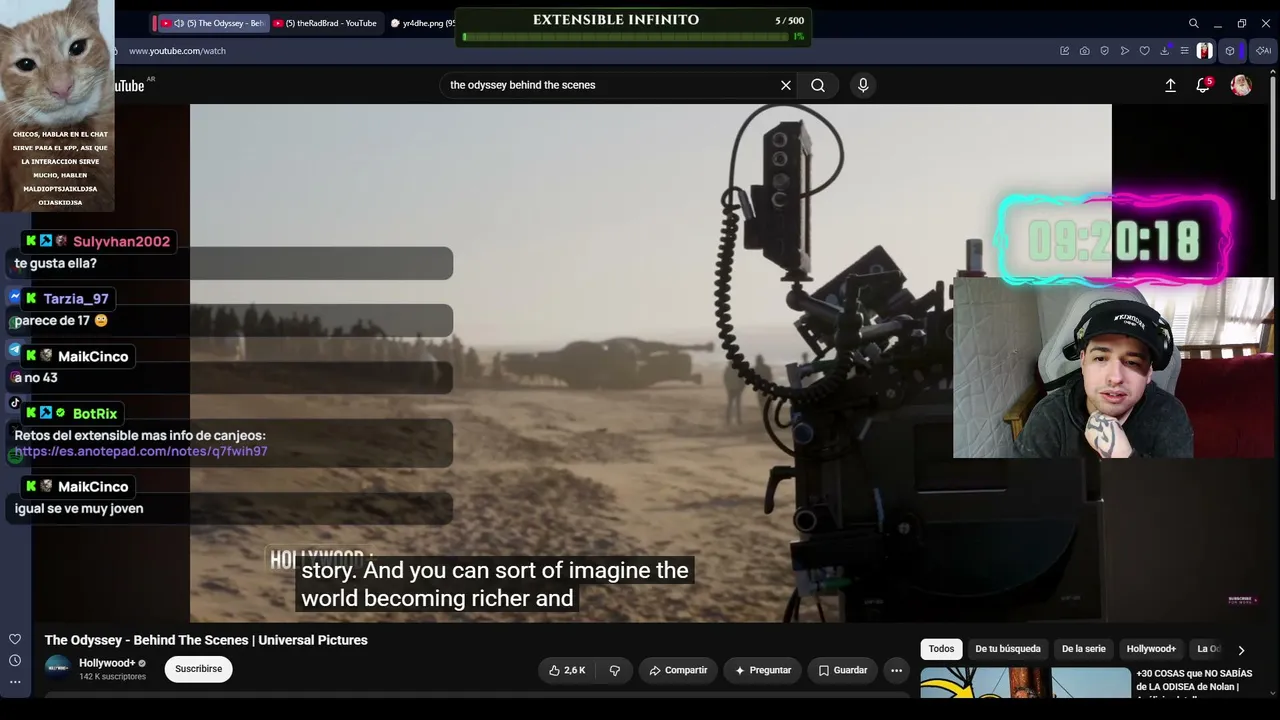Open the es.anotepad.com notes link in chat
The height and width of the screenshot is (720, 1280).
click(x=141, y=451)
